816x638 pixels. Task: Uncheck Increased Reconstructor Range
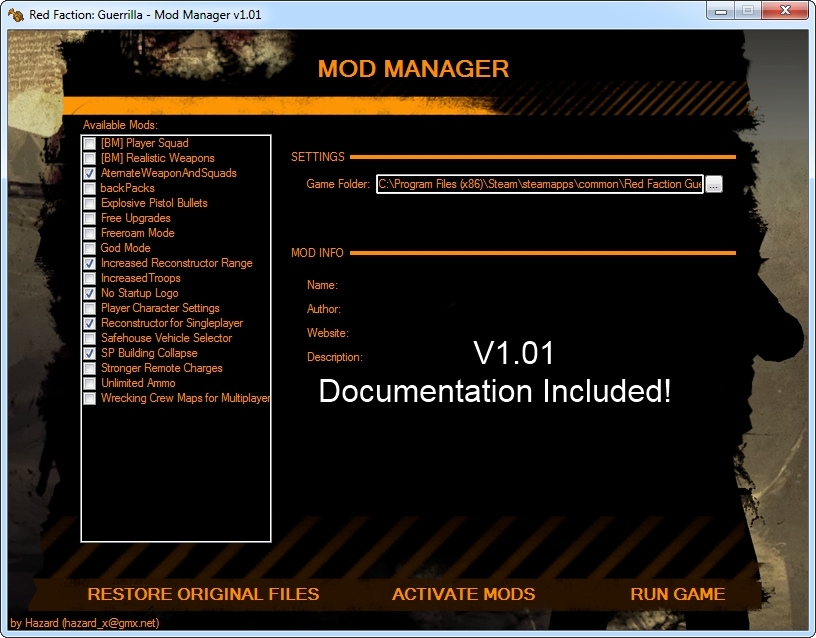tap(90, 263)
